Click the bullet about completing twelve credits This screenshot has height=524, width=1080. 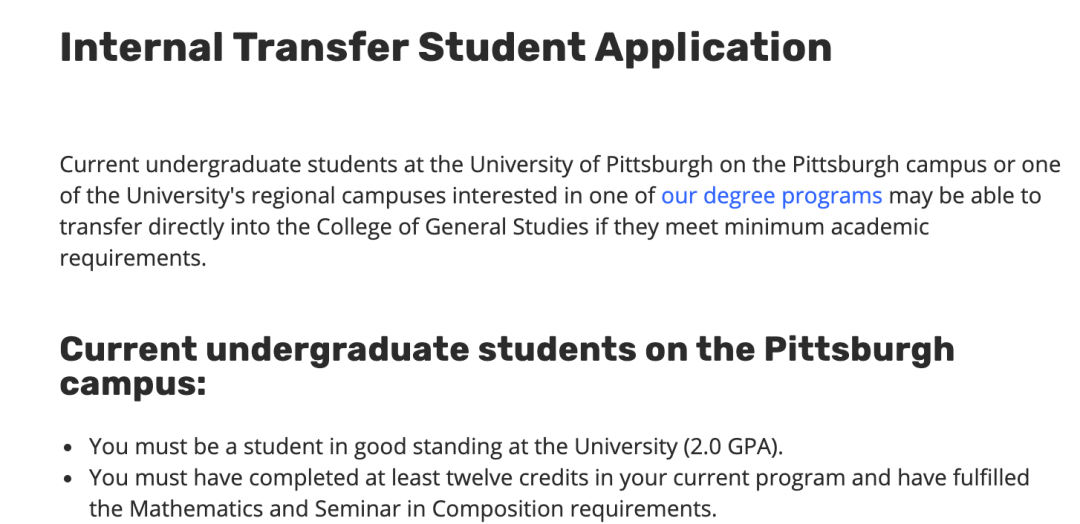[558, 478]
